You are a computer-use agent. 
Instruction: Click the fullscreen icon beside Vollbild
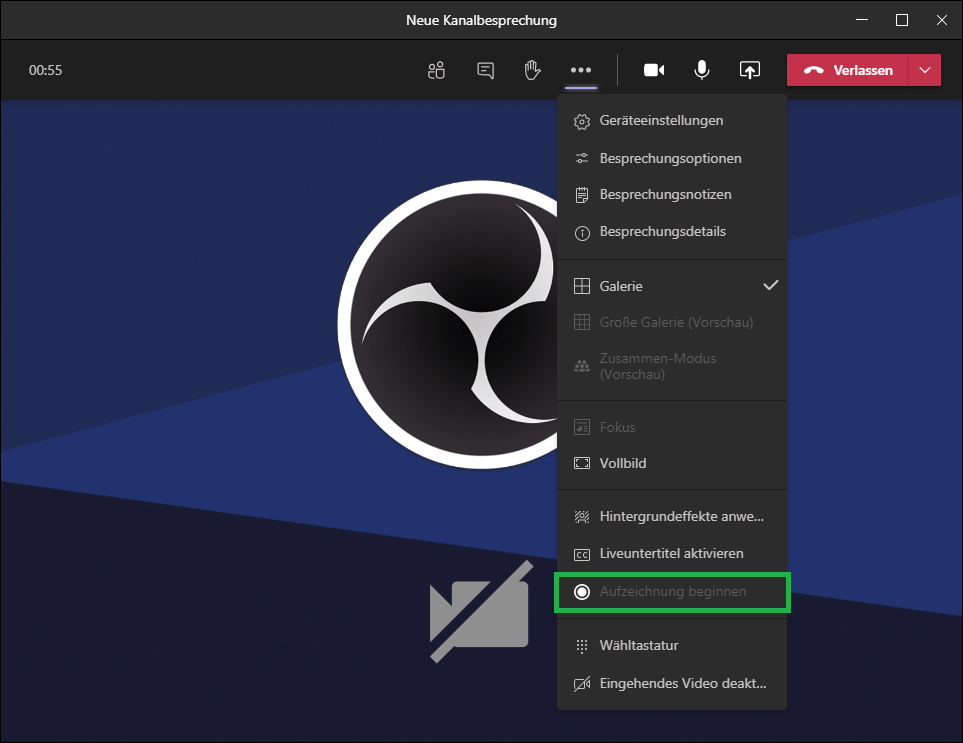(x=582, y=464)
